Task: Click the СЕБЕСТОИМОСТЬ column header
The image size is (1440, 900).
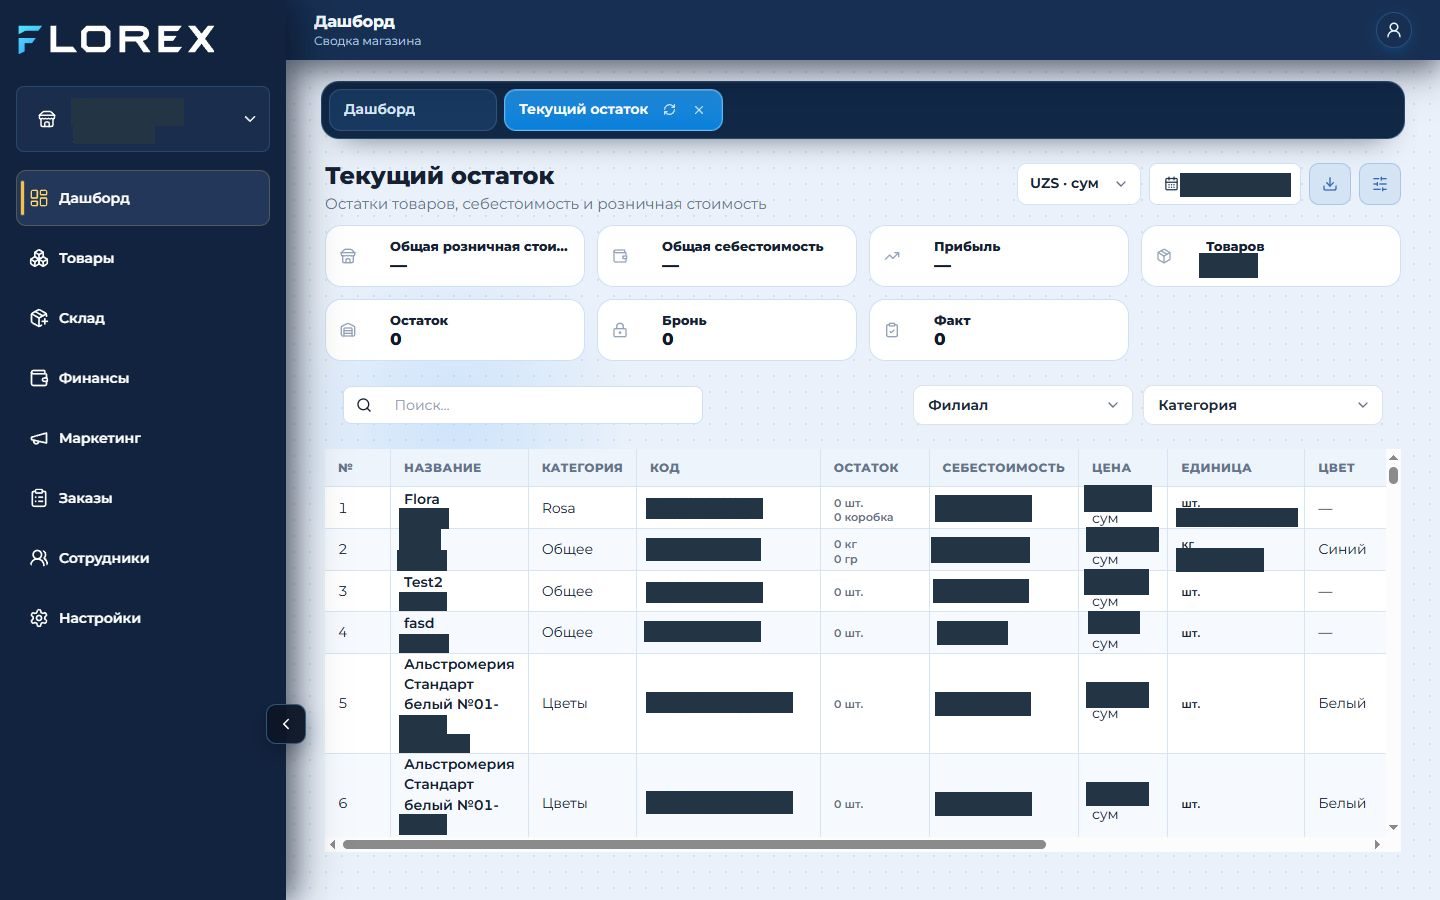Action: click(x=1003, y=468)
